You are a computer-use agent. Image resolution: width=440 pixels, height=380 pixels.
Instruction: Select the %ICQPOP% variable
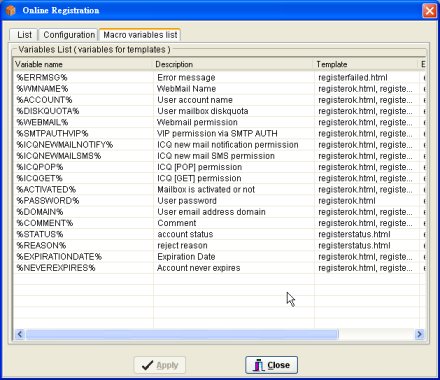(40, 167)
